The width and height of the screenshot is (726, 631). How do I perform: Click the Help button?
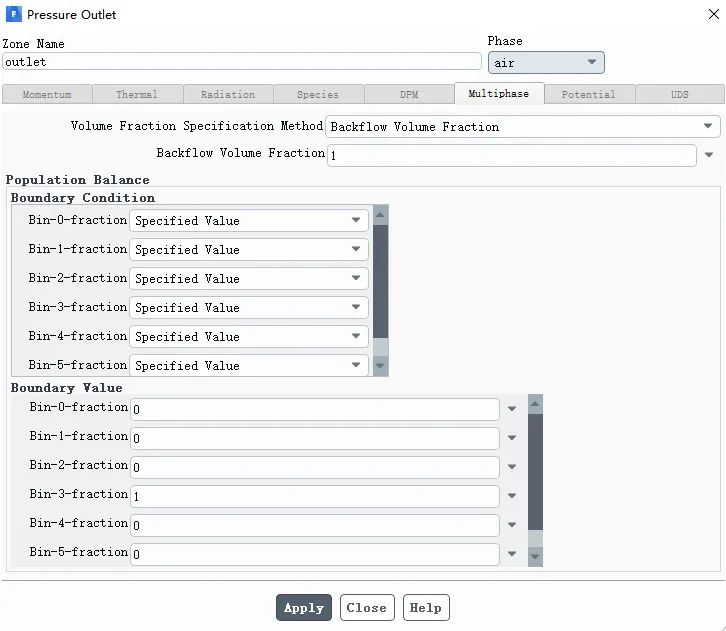click(425, 607)
